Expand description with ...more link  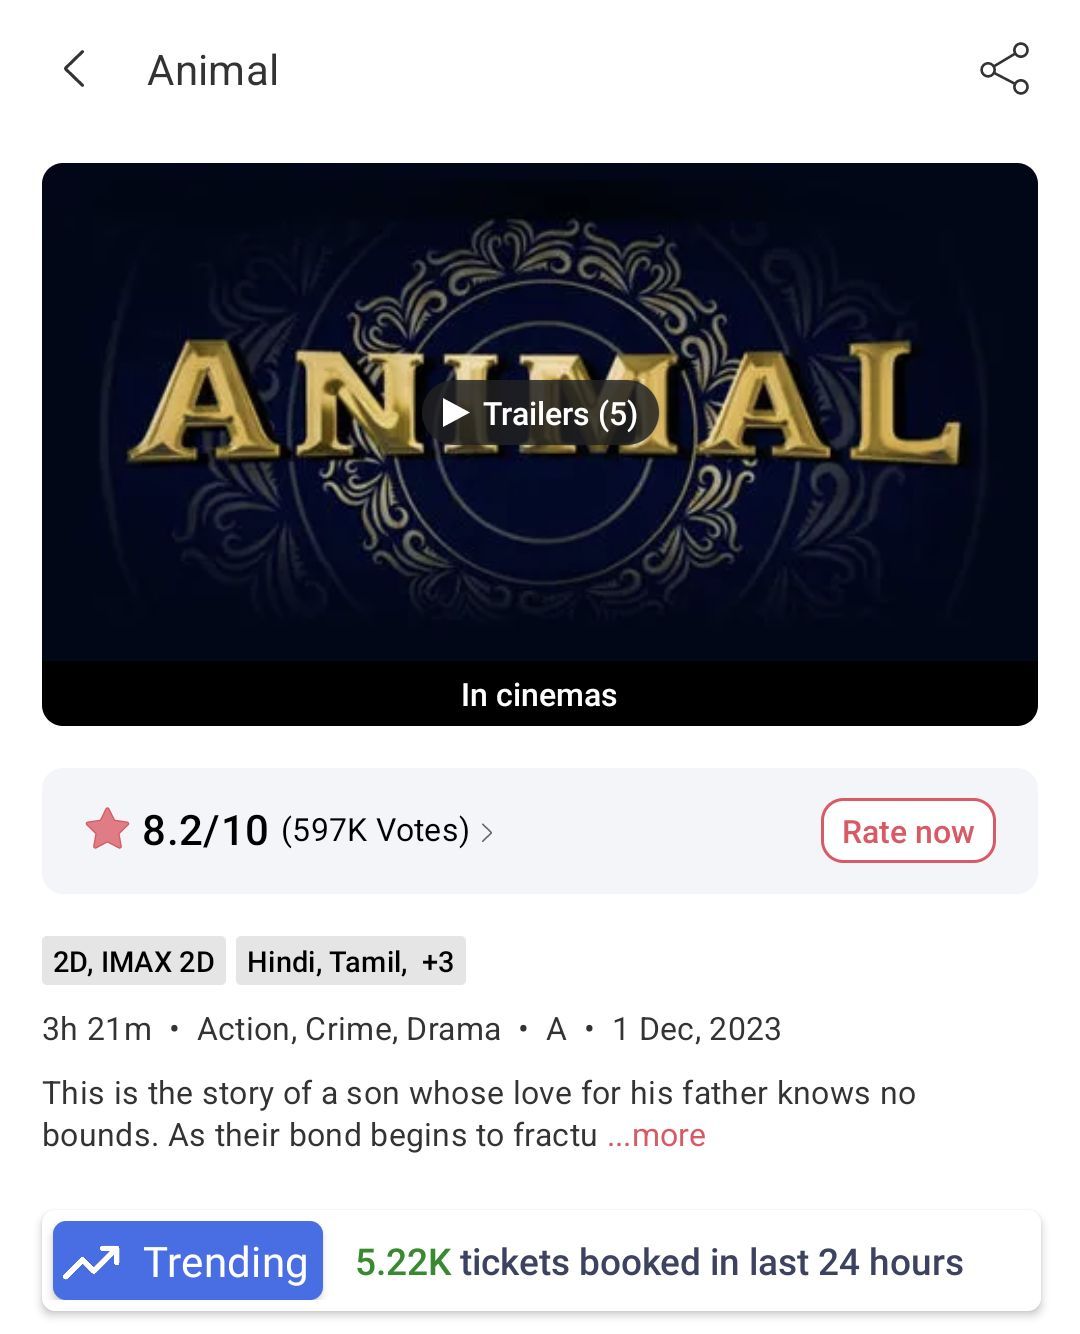656,1135
